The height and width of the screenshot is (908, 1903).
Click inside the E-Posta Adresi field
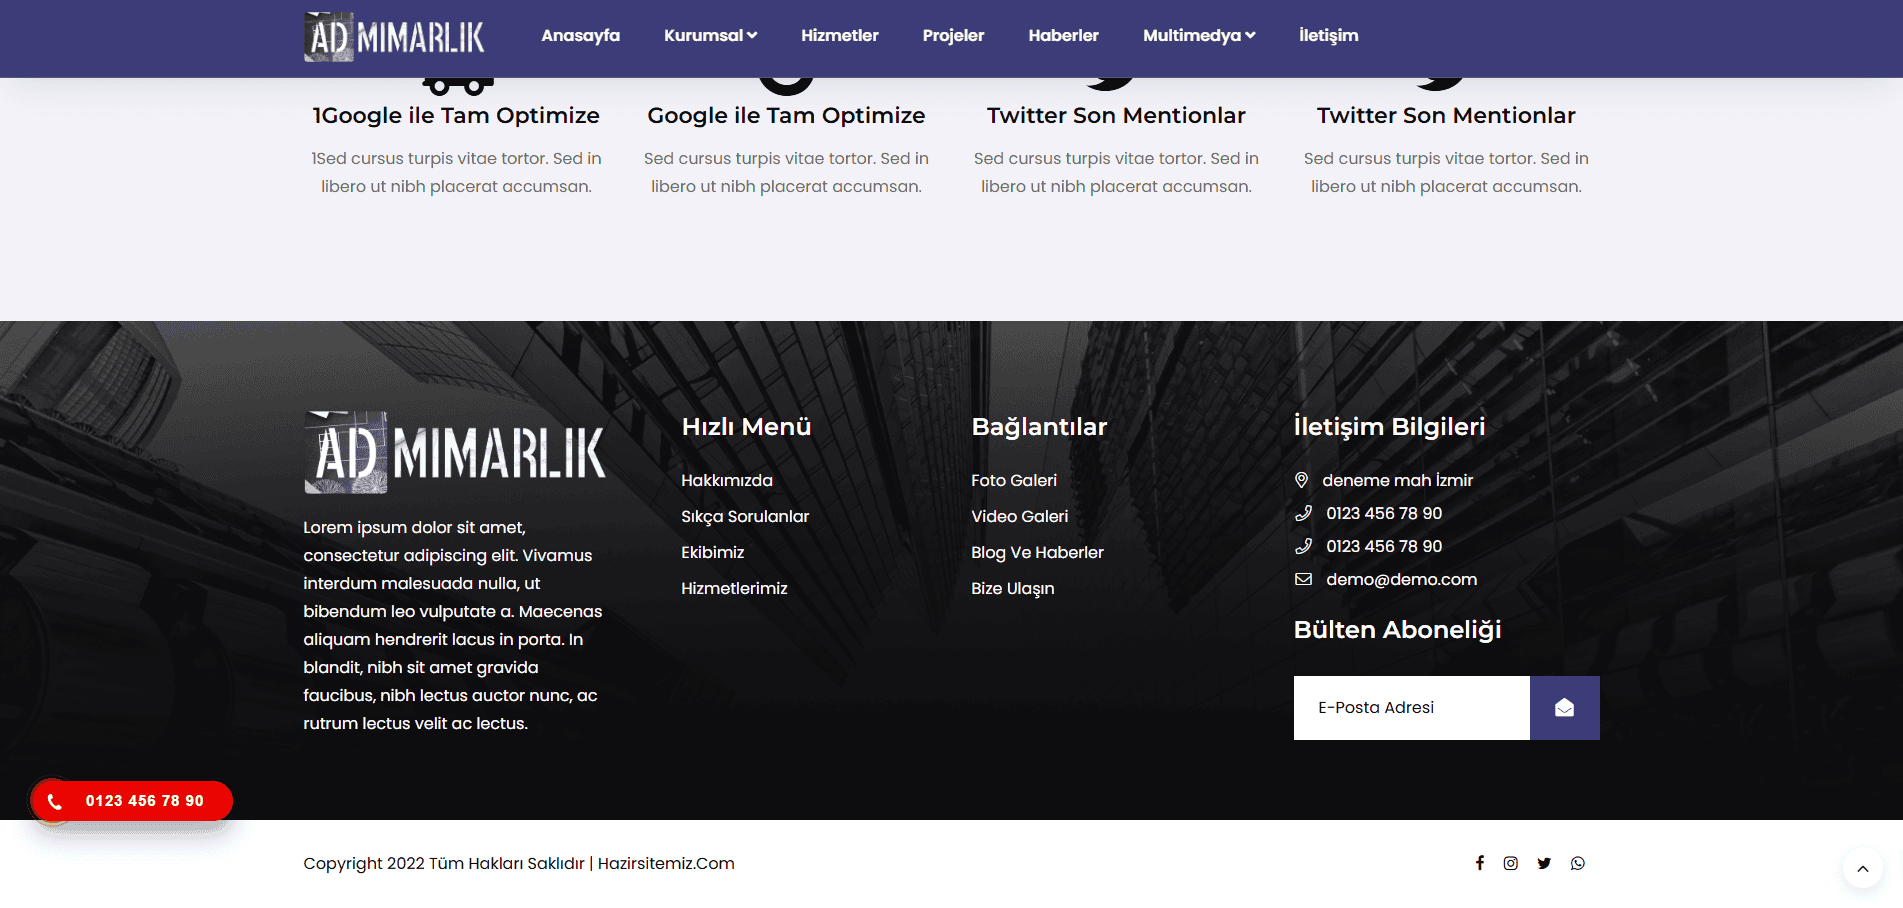(1411, 708)
